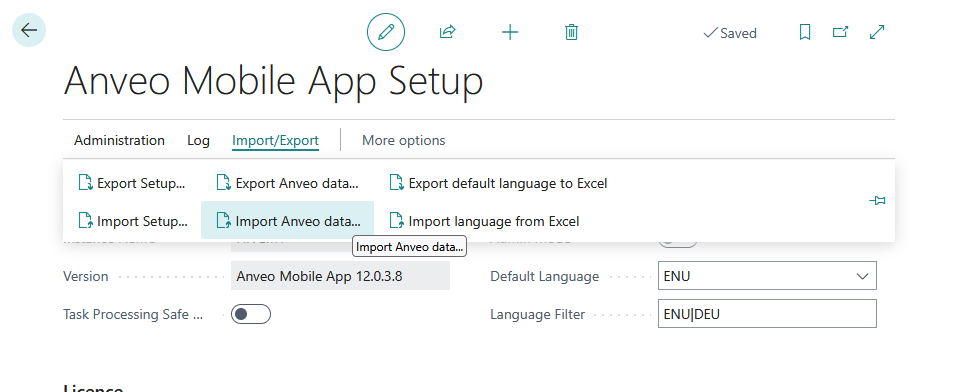Click the pencil edit icon

(x=386, y=32)
